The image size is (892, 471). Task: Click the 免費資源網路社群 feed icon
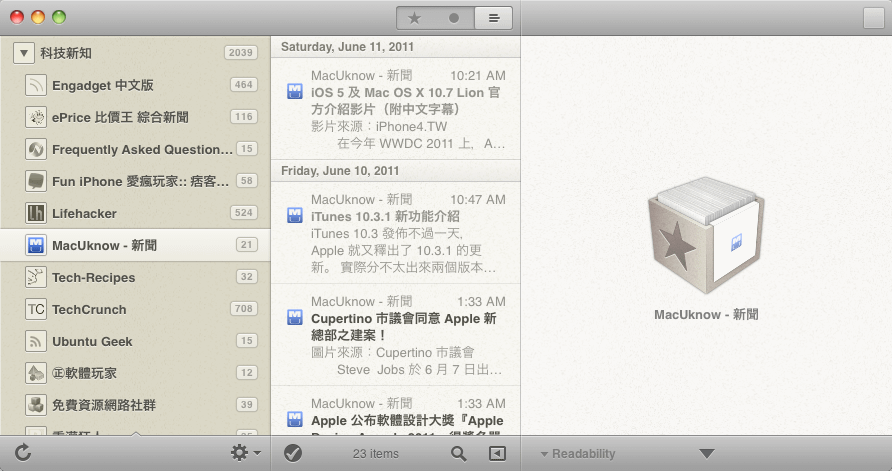click(36, 405)
